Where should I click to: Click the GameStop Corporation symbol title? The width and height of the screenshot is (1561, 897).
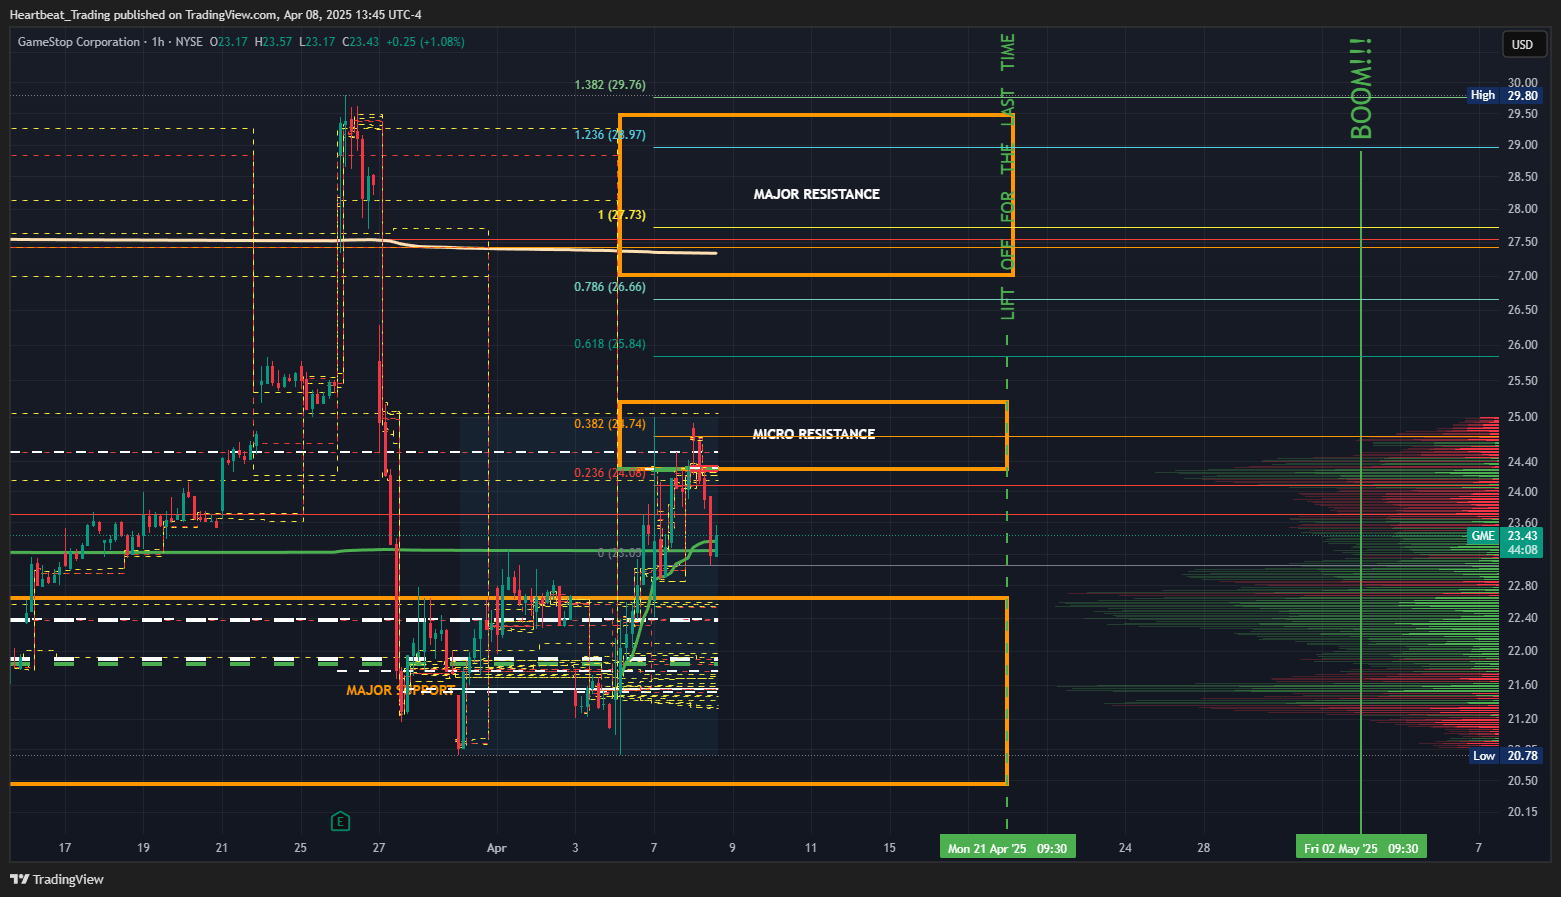(79, 42)
